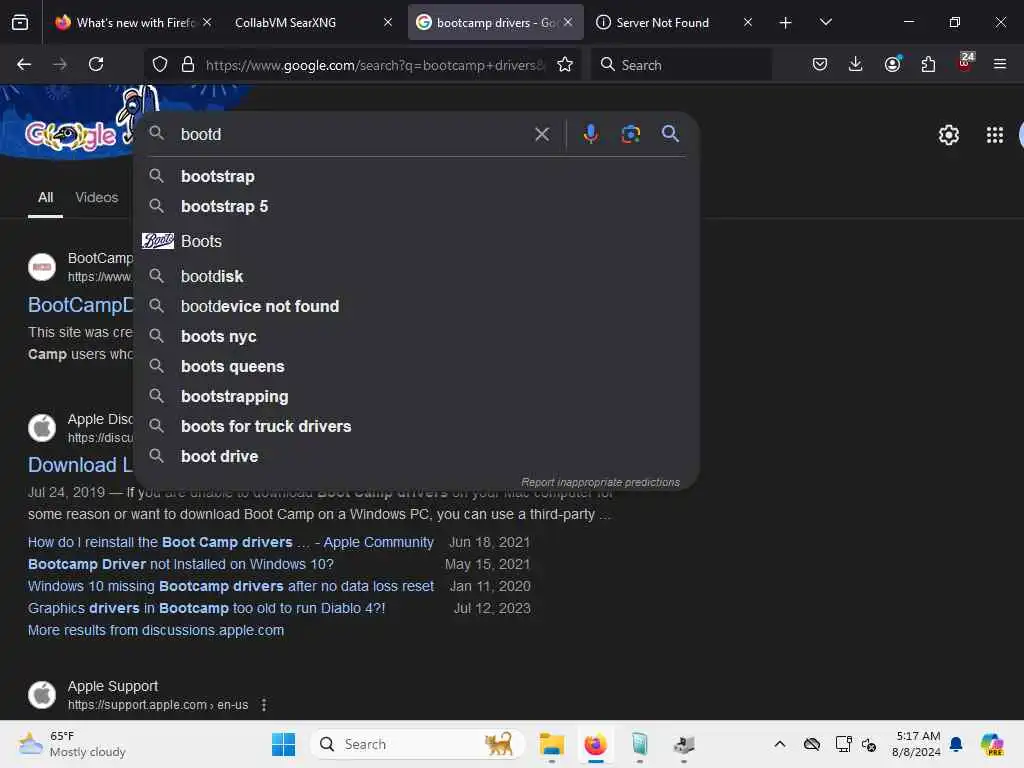Choose the boot drive suggestion

tap(417, 456)
